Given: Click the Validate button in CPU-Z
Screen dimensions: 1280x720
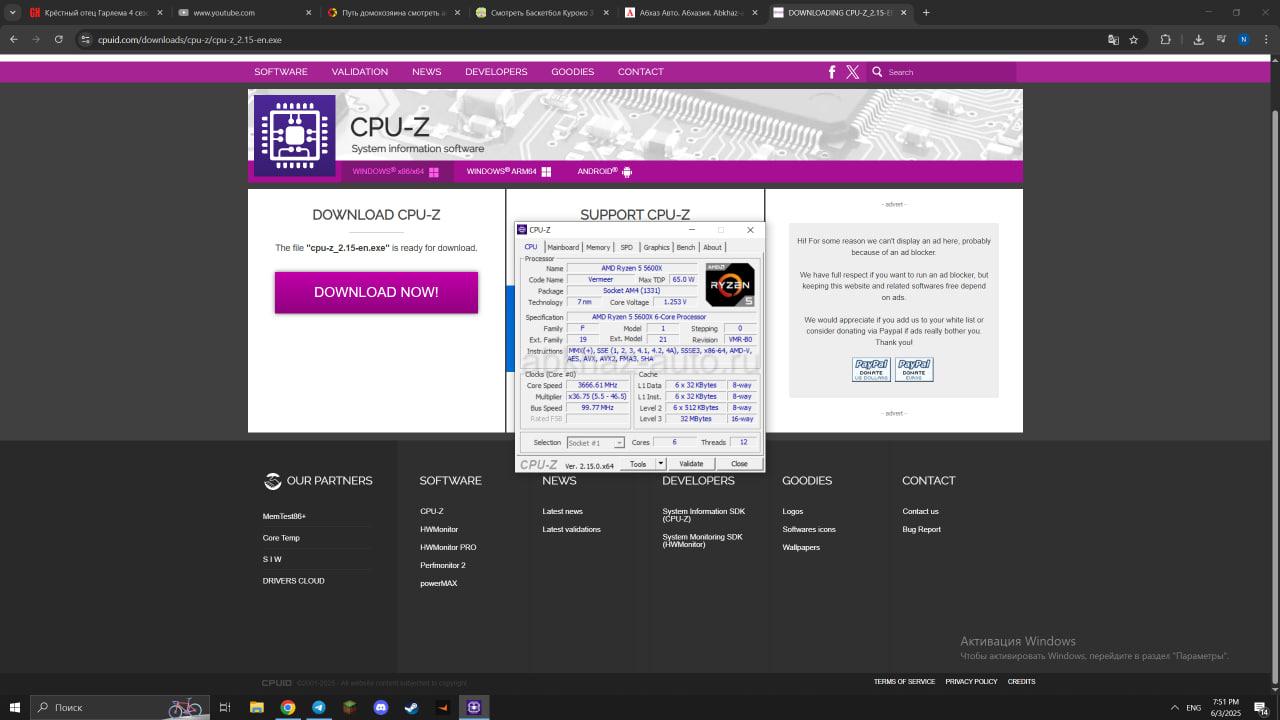Looking at the screenshot, I should pos(691,464).
